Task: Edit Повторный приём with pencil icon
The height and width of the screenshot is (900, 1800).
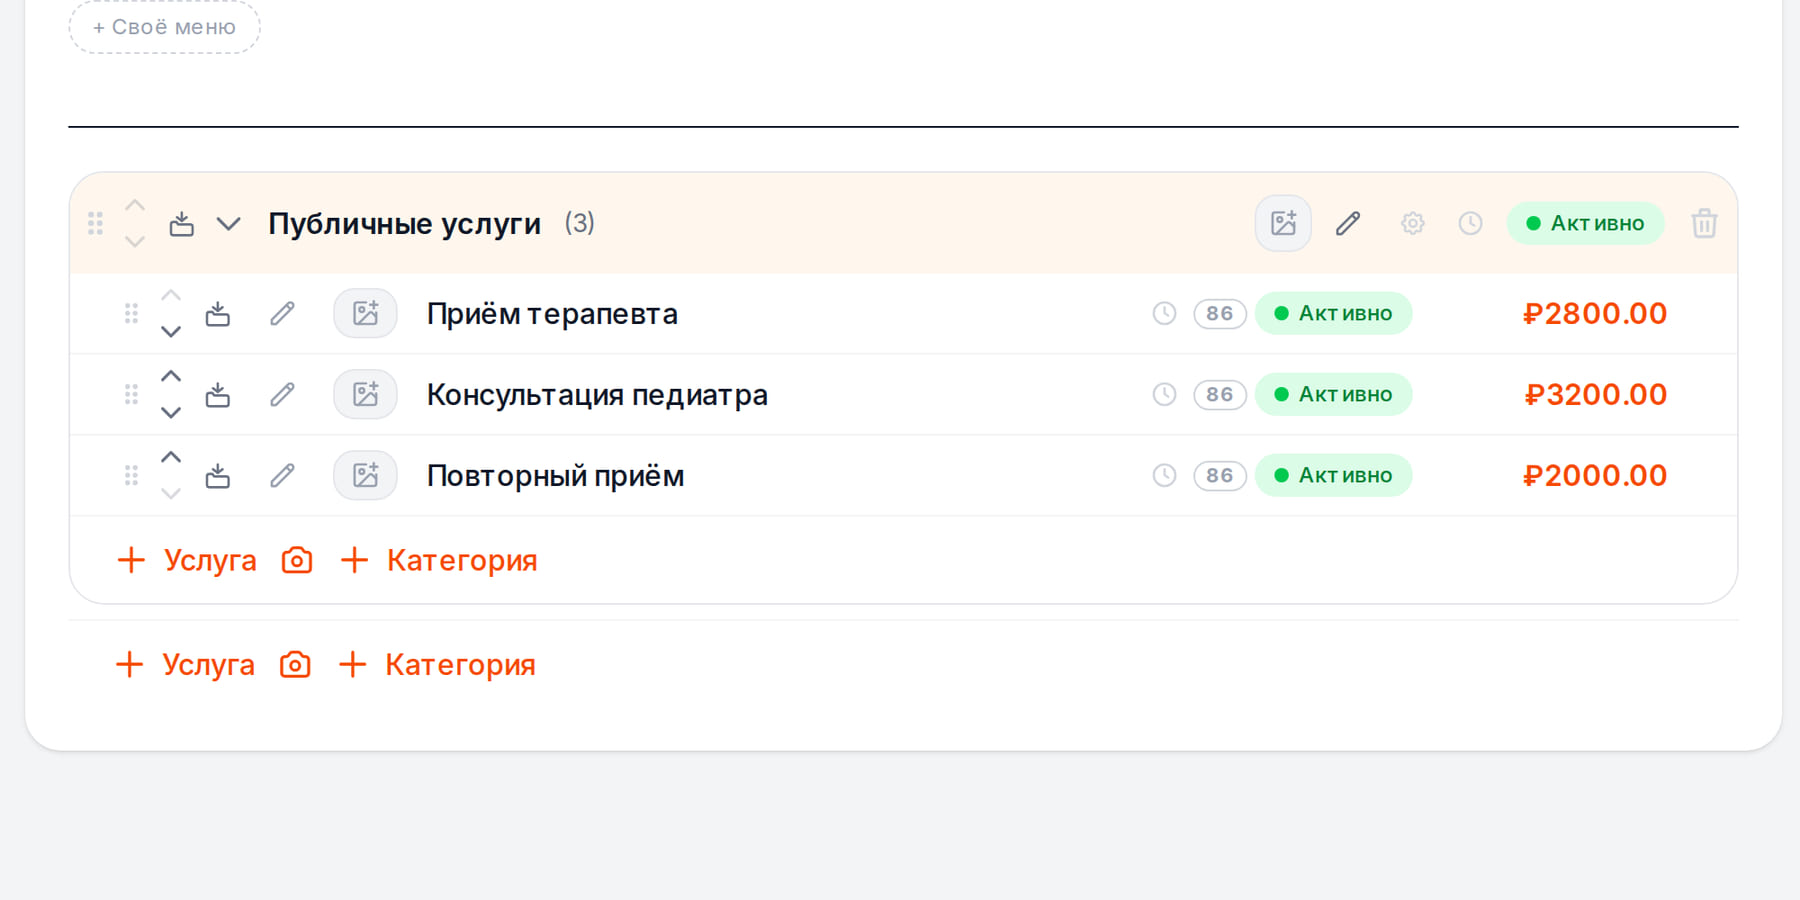Action: [282, 476]
